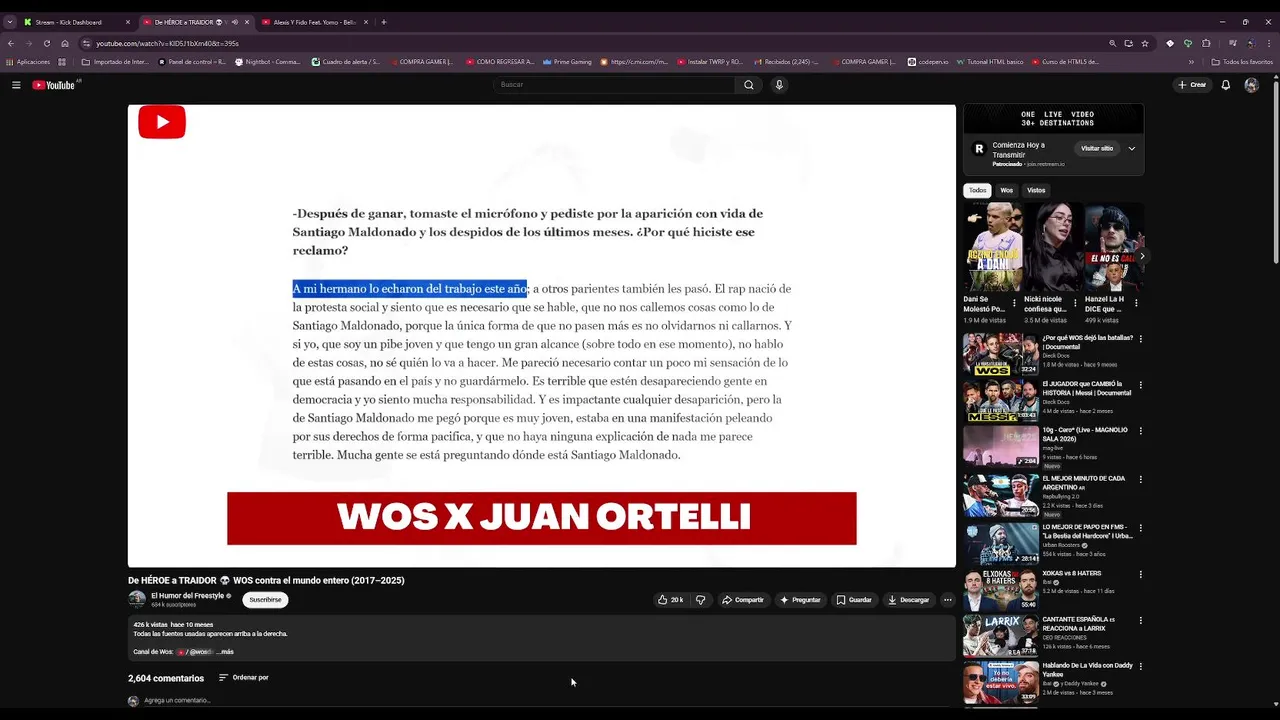The image size is (1280, 720).
Task: Open the YouTube guide hamburger menu
Action: (16, 85)
